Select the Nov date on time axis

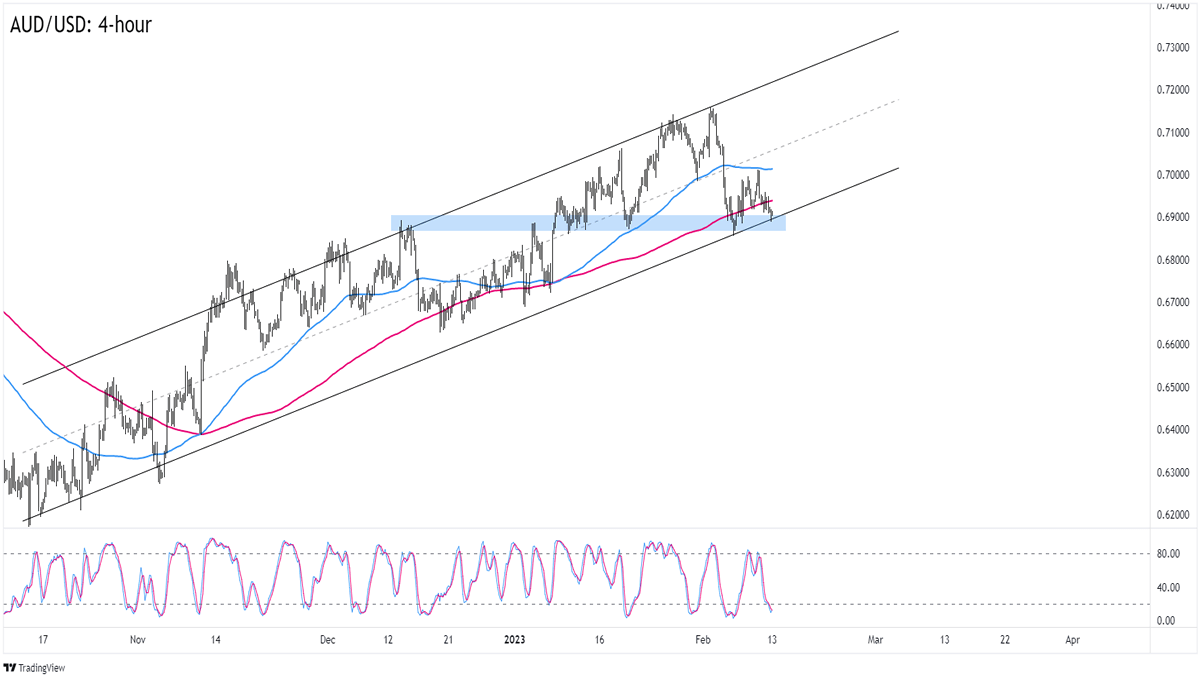(x=138, y=639)
